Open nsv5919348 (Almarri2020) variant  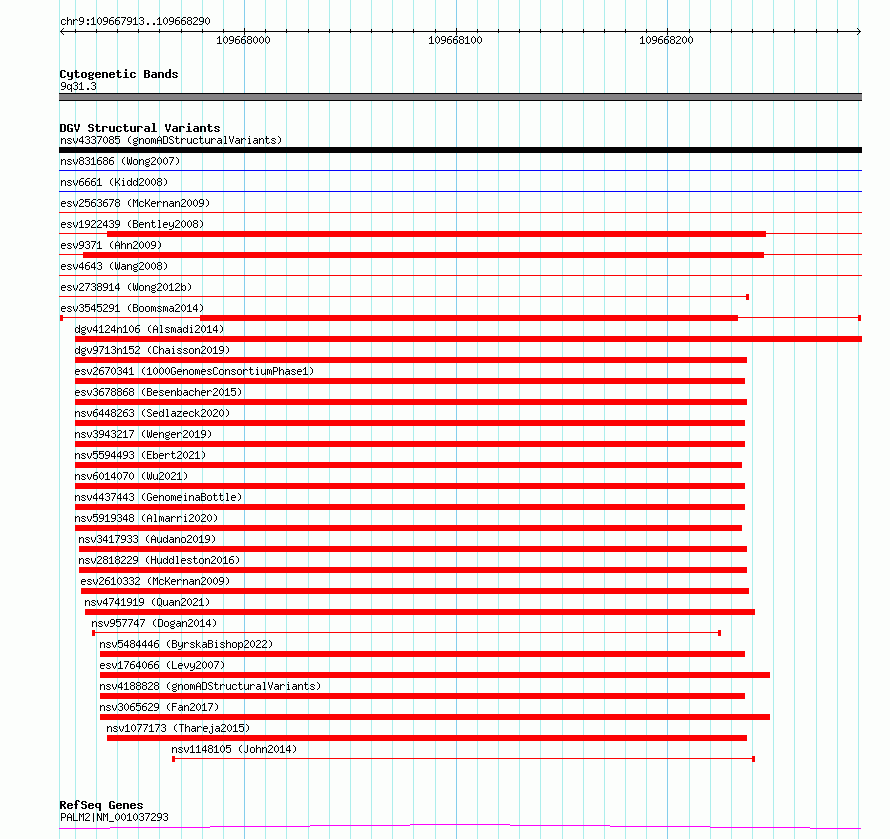pos(146,518)
